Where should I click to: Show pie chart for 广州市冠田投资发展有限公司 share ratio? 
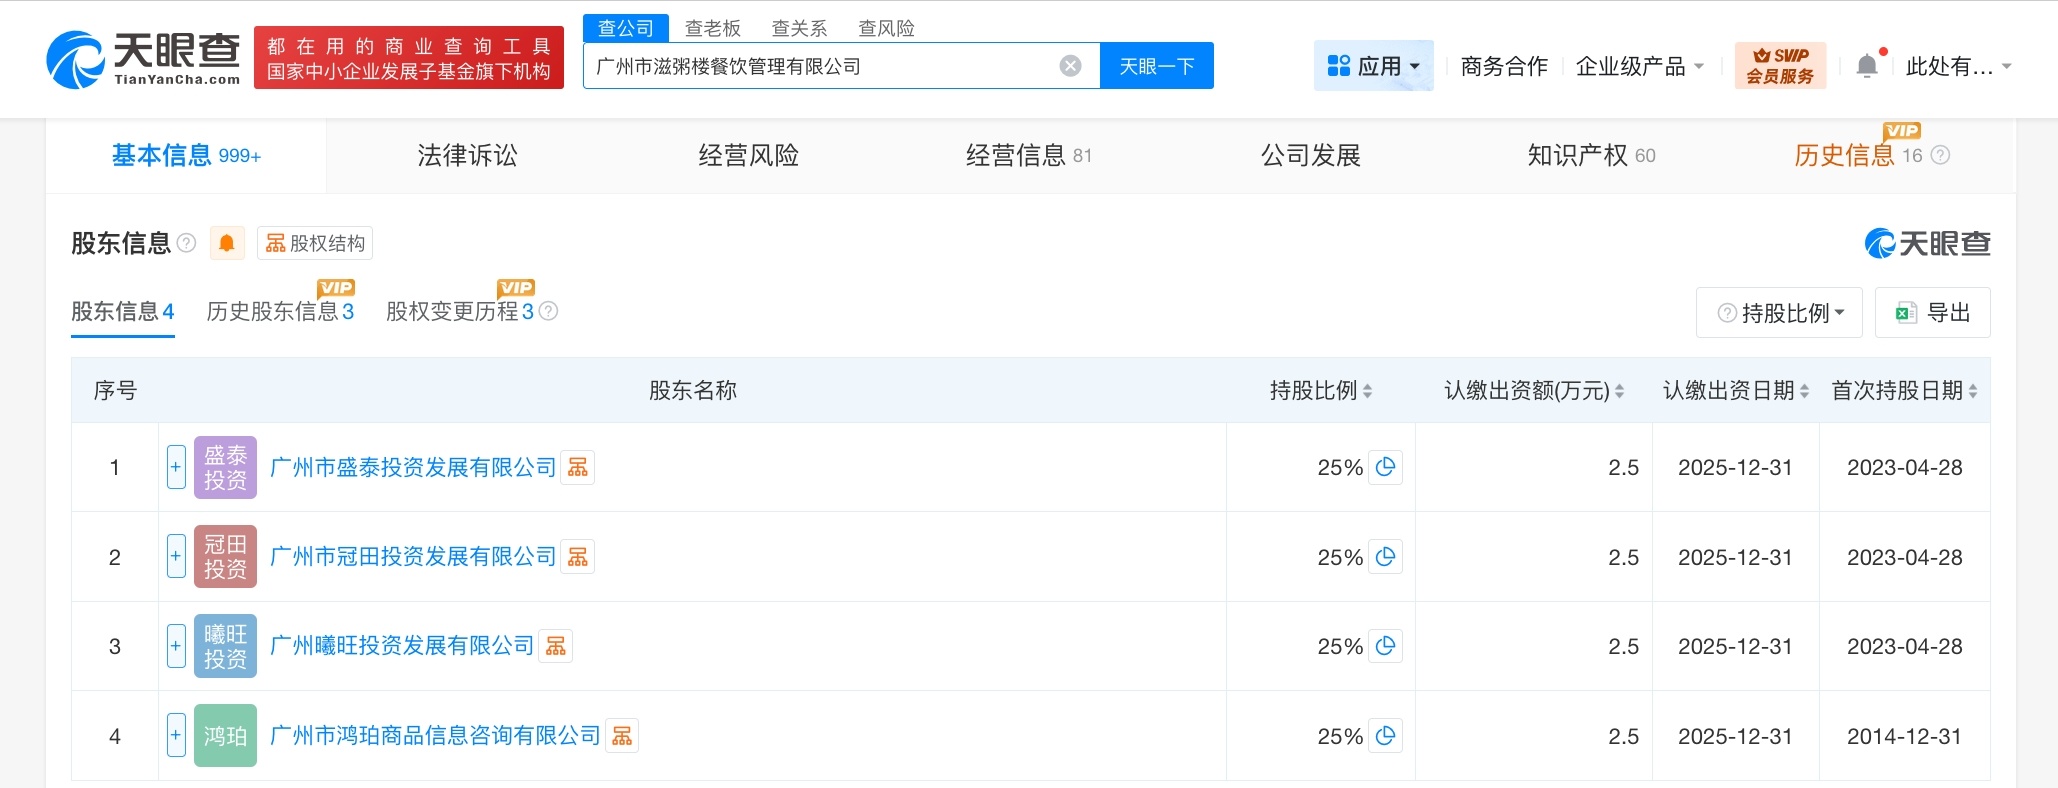1385,557
